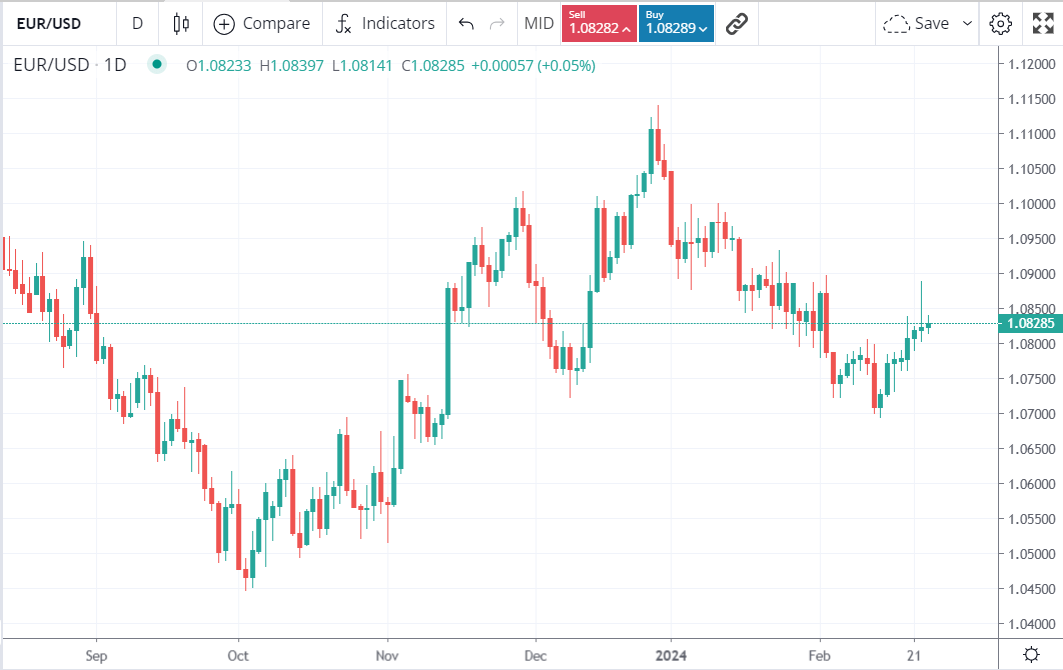The width and height of the screenshot is (1063, 670).
Task: Click the 2024 marker on the time axis
Action: pos(672,654)
